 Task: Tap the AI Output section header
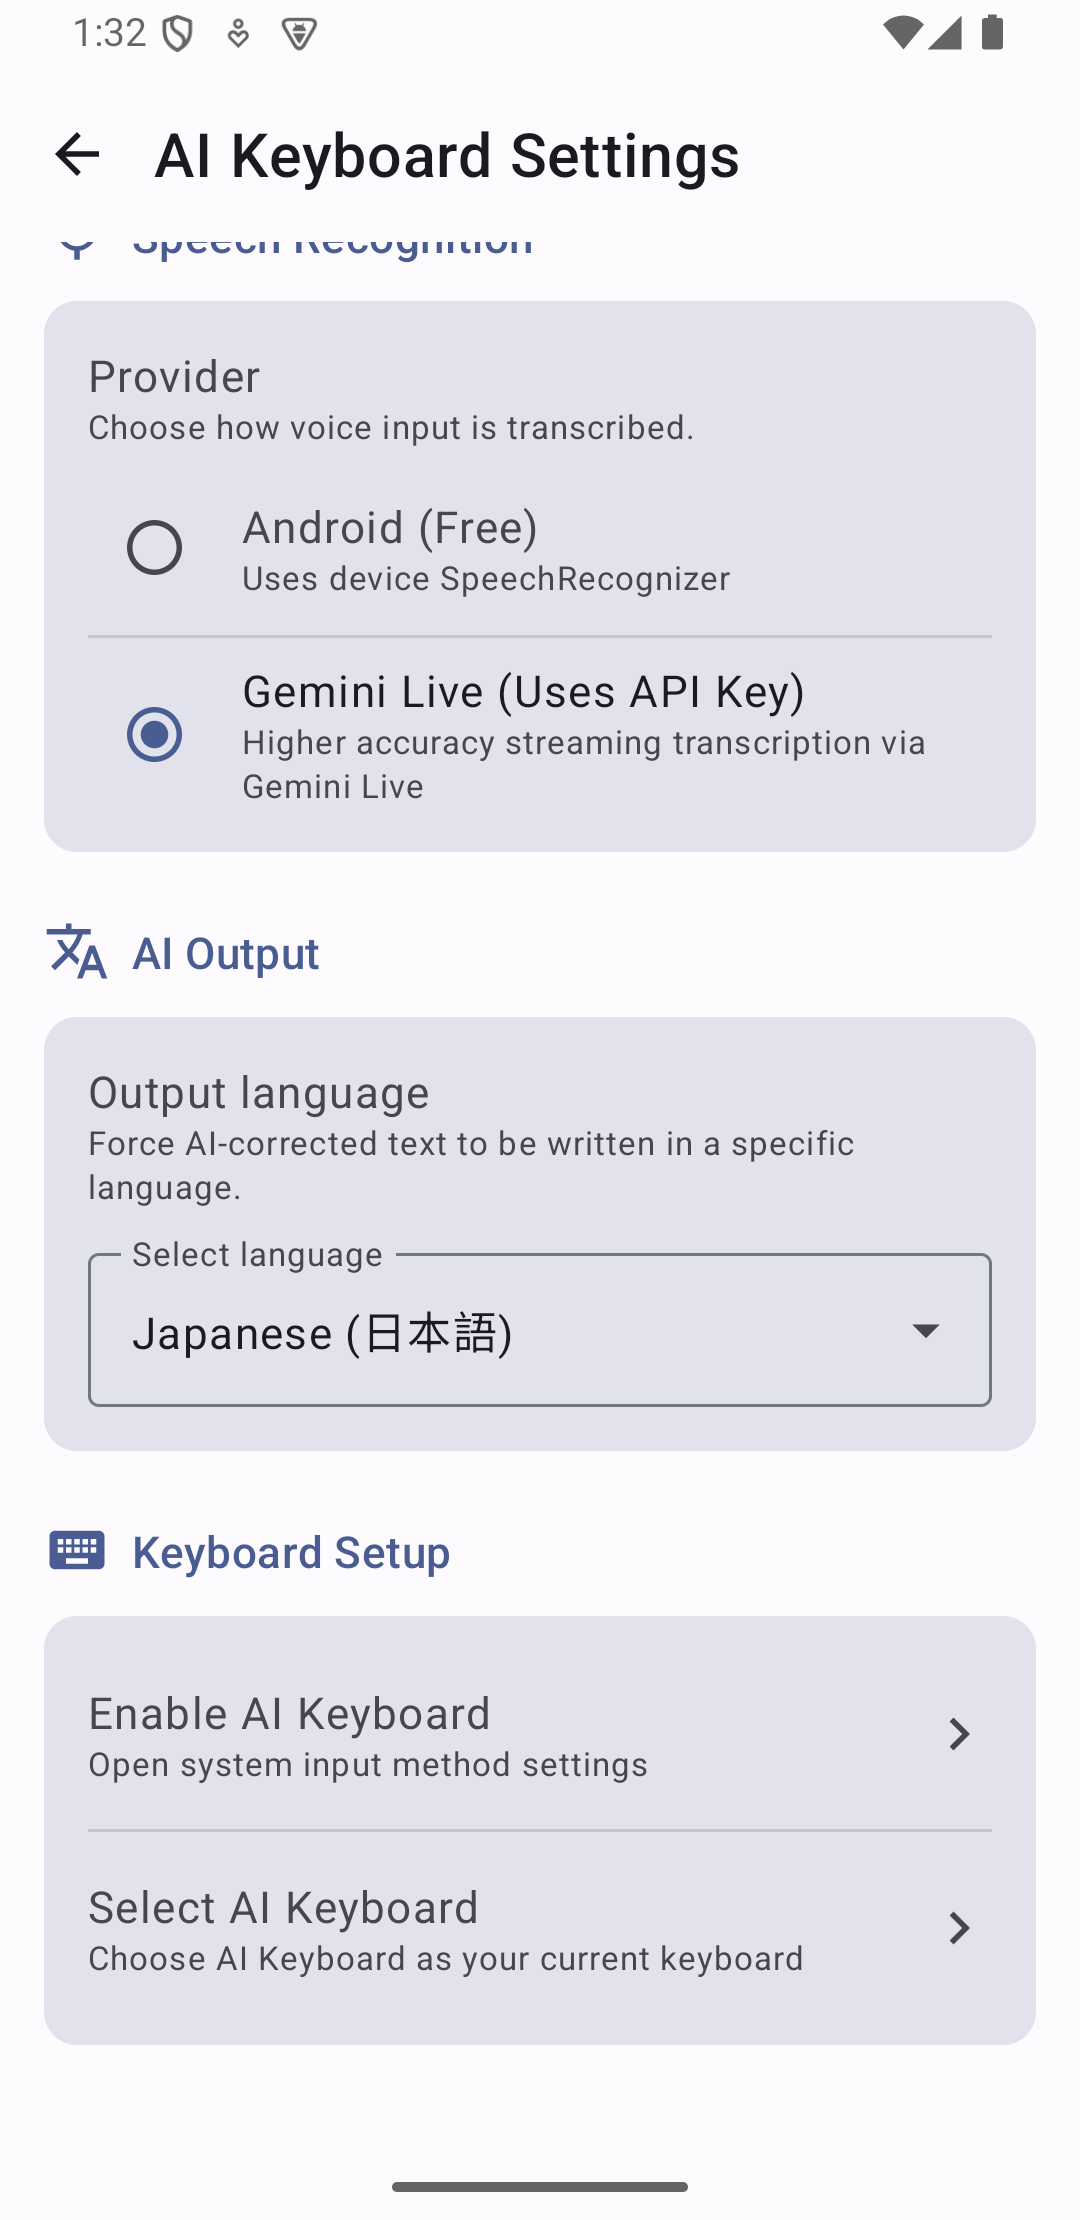[226, 954]
